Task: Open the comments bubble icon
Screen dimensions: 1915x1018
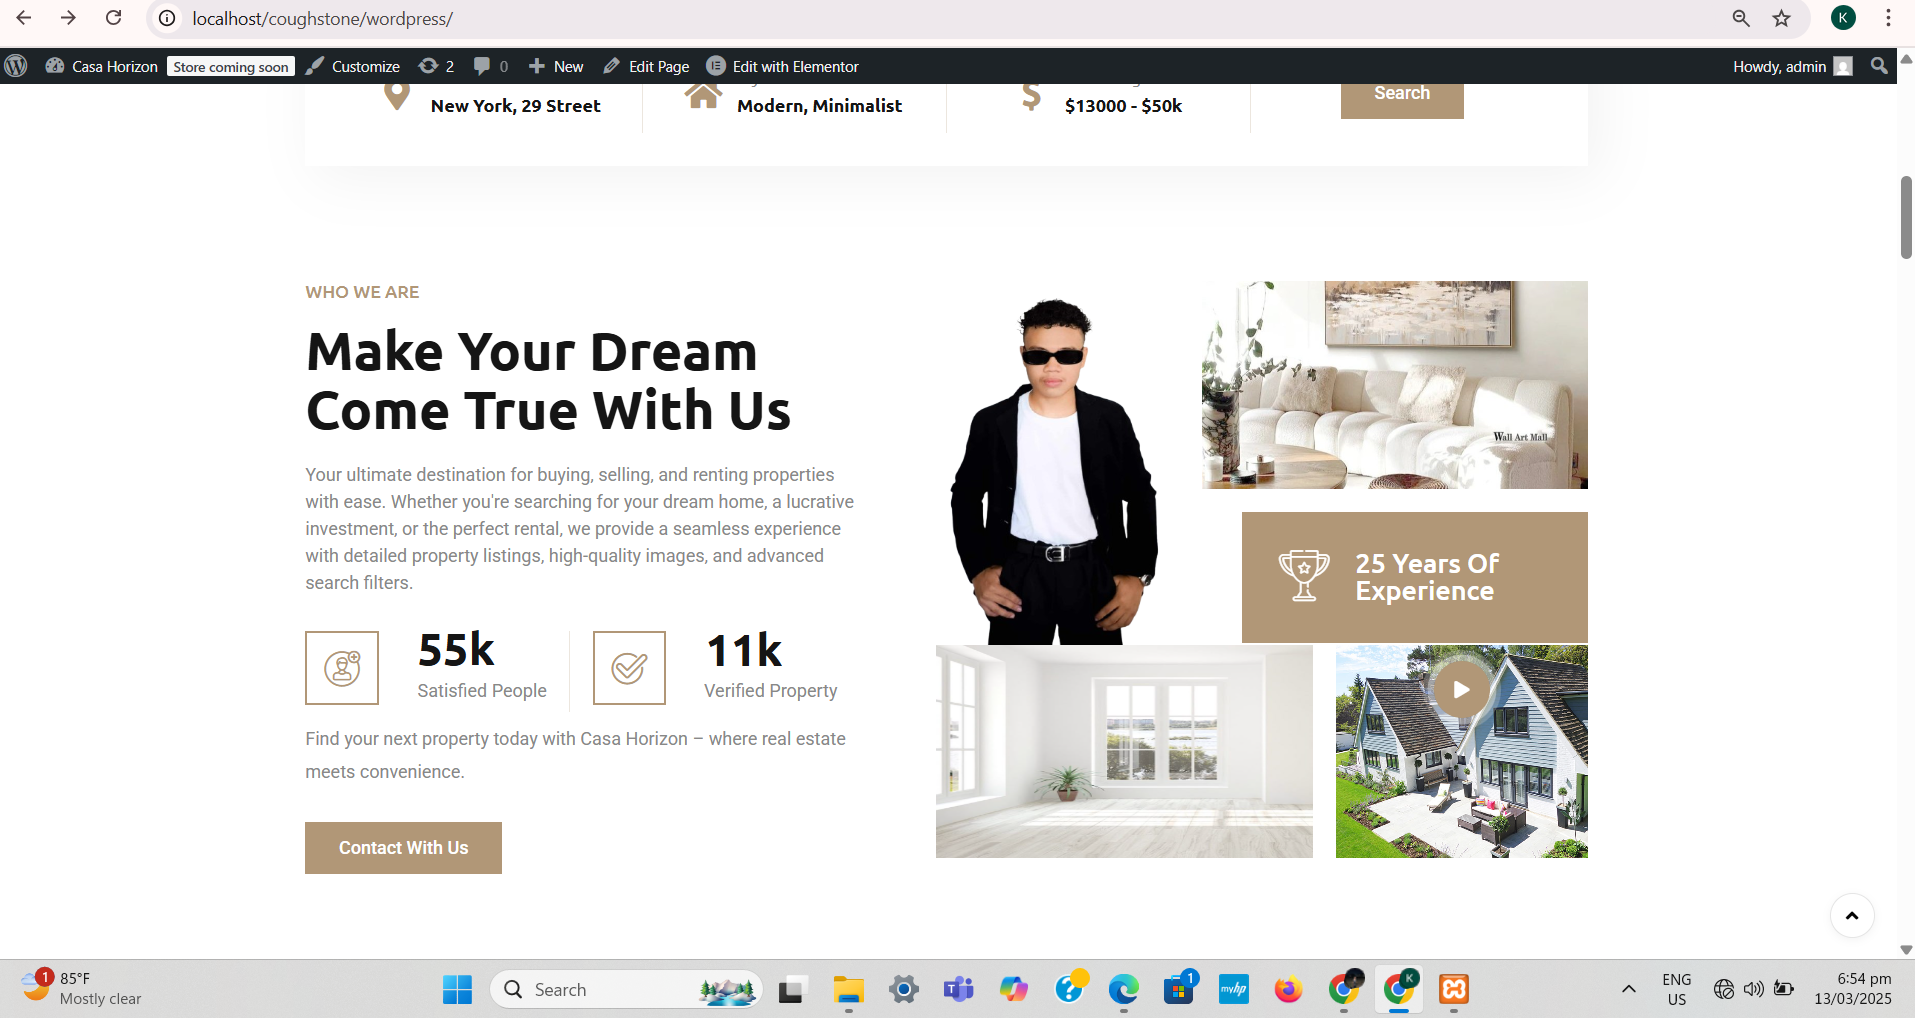Action: click(x=490, y=66)
